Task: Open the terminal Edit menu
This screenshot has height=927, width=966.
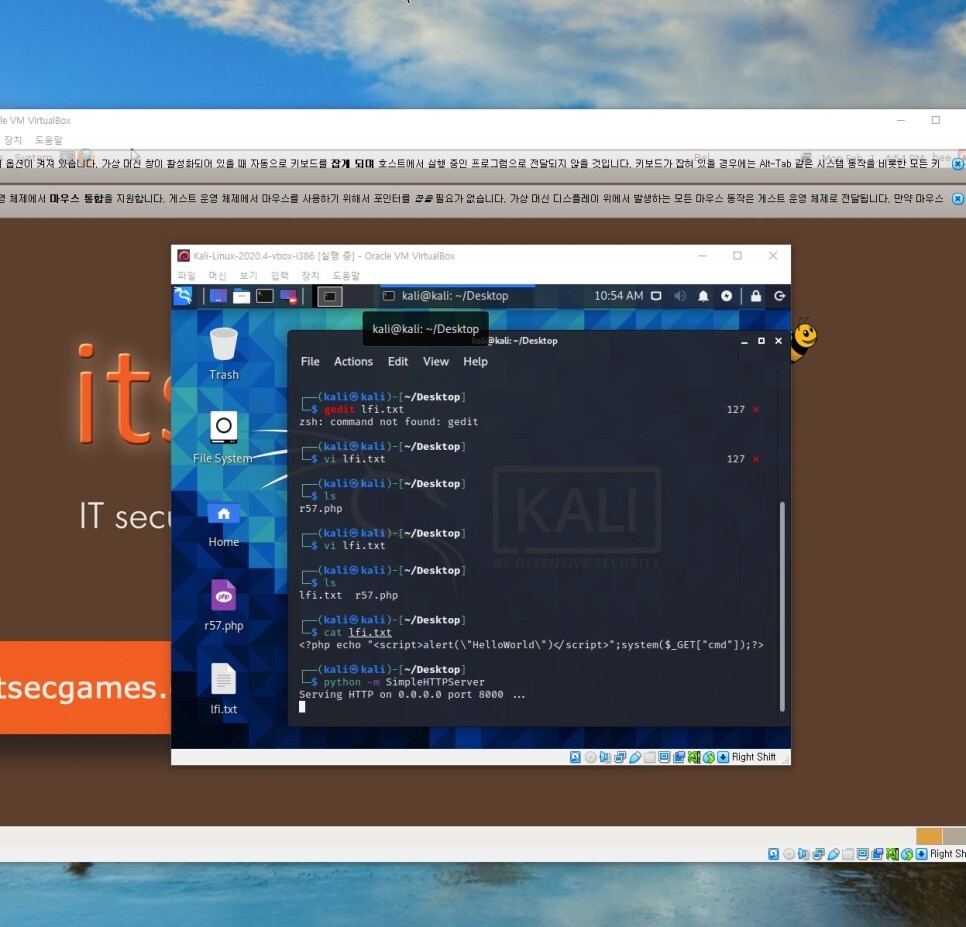Action: pos(398,362)
